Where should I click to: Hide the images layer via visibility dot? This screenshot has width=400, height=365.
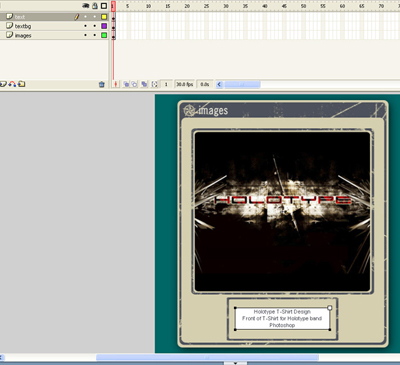pyautogui.click(x=86, y=35)
